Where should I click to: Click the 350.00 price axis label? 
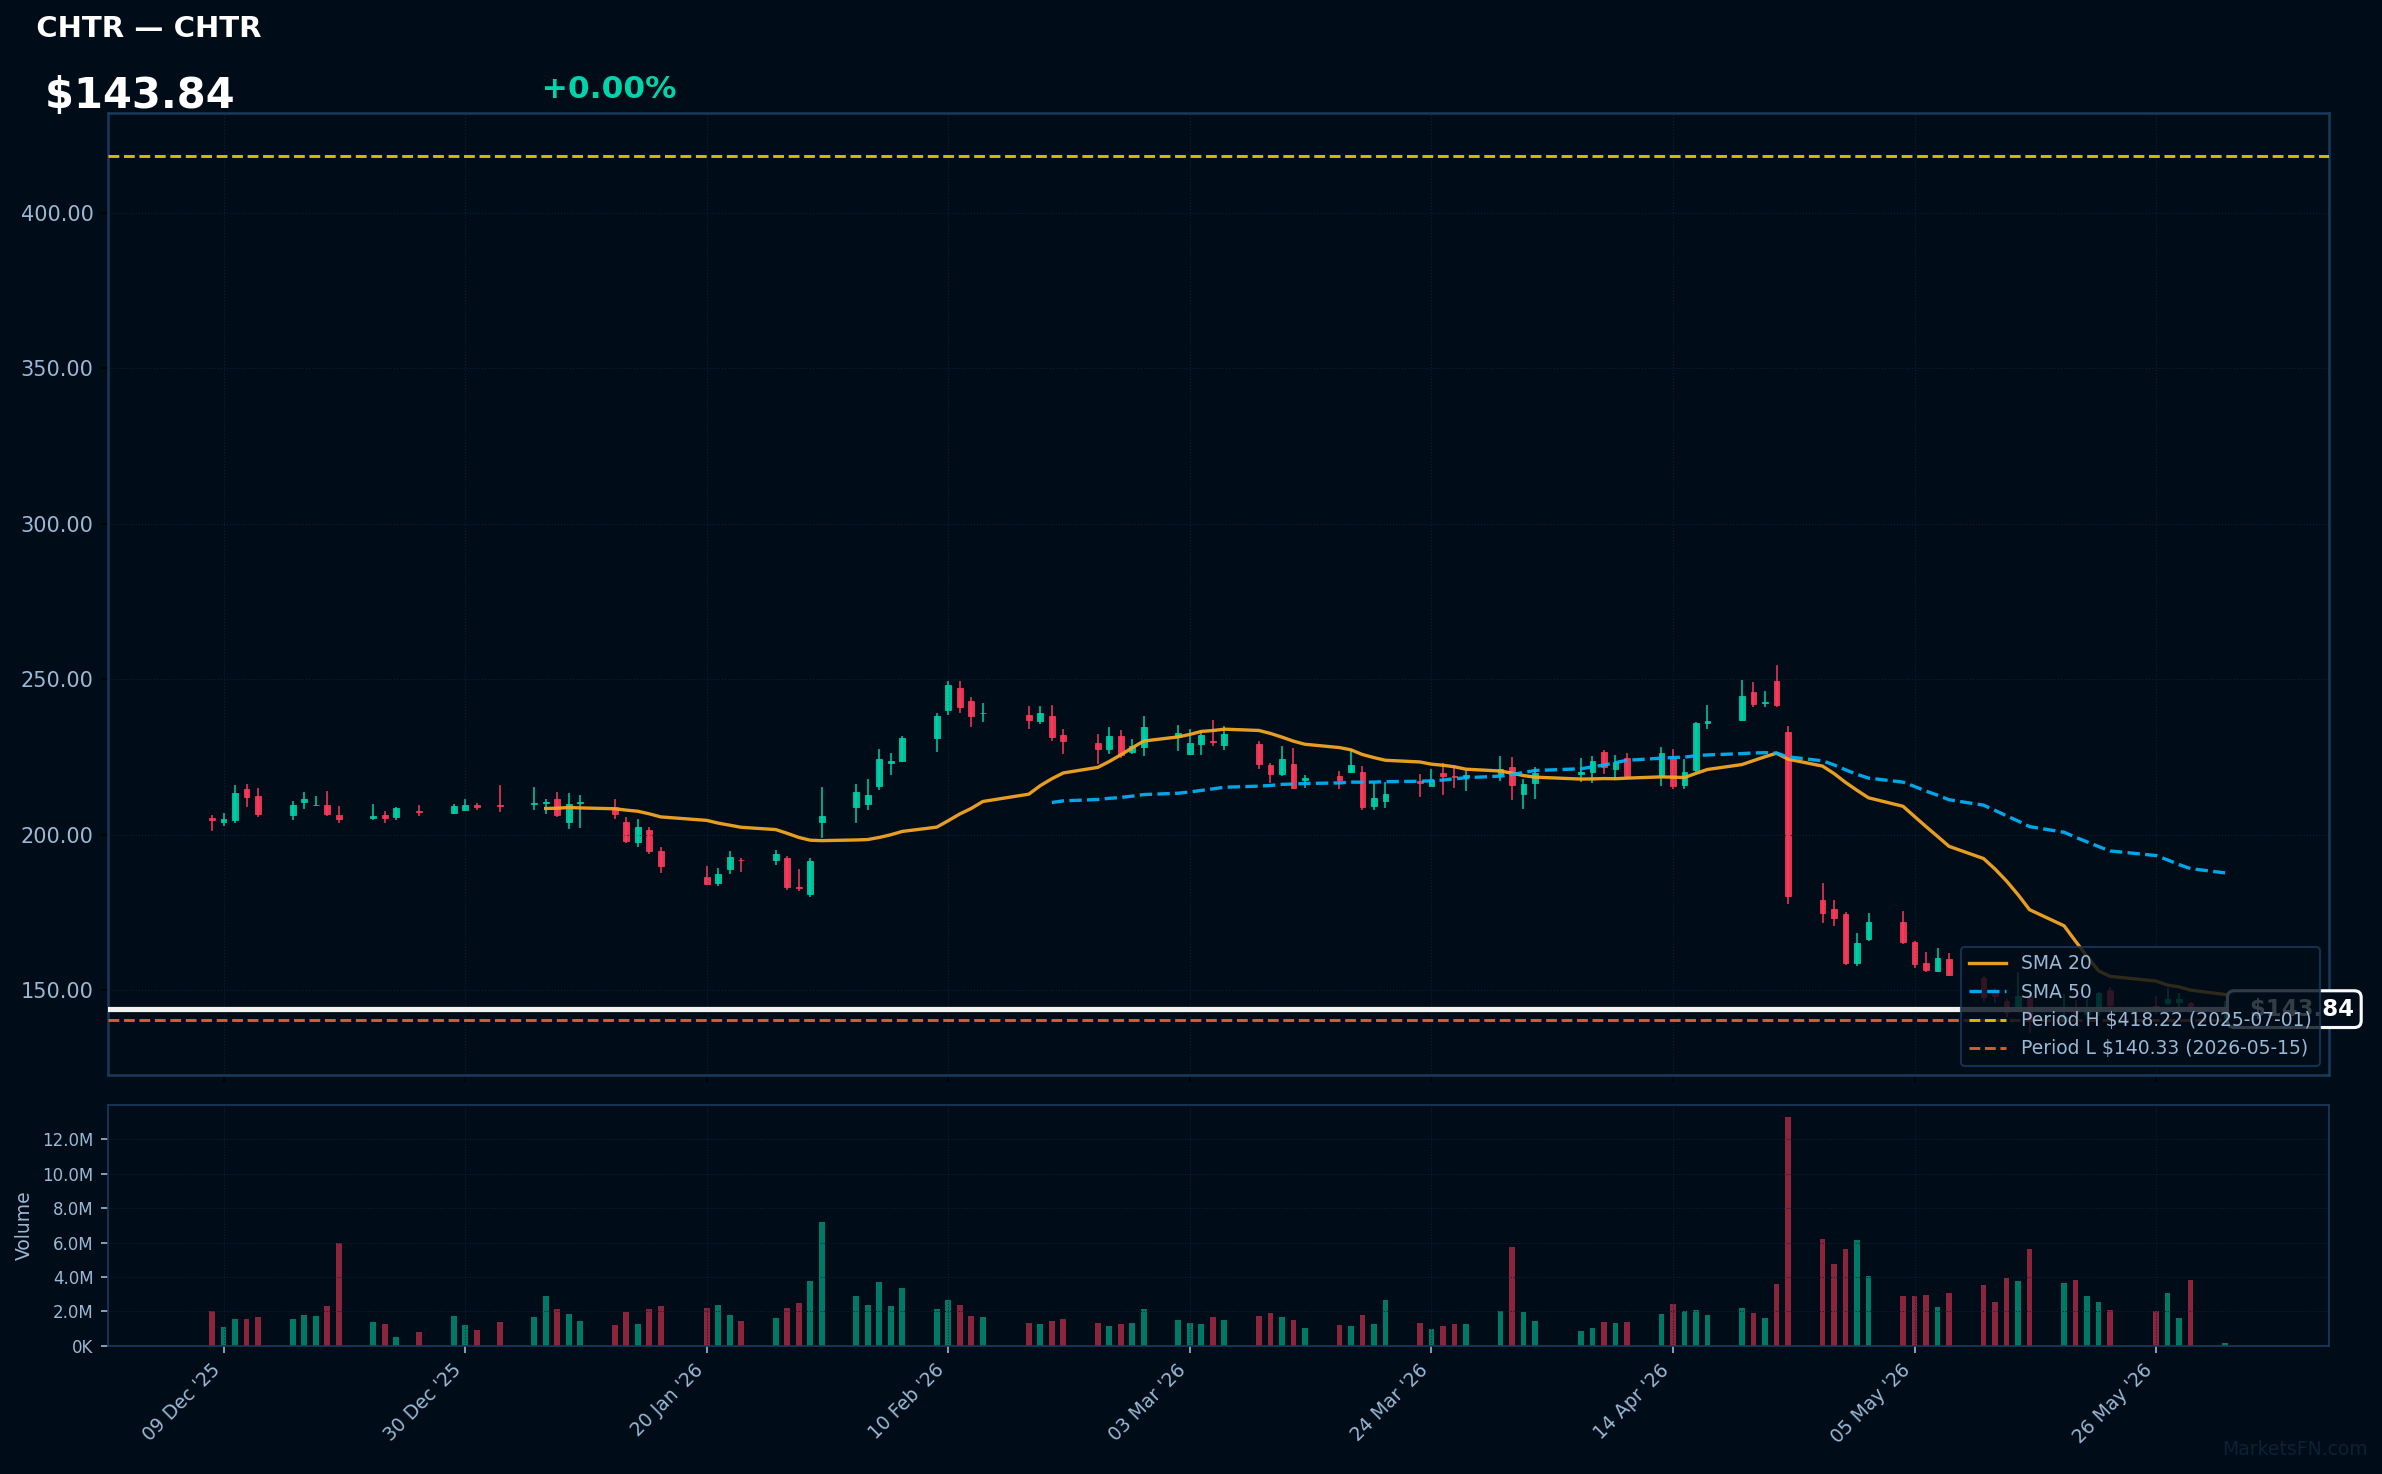click(57, 369)
